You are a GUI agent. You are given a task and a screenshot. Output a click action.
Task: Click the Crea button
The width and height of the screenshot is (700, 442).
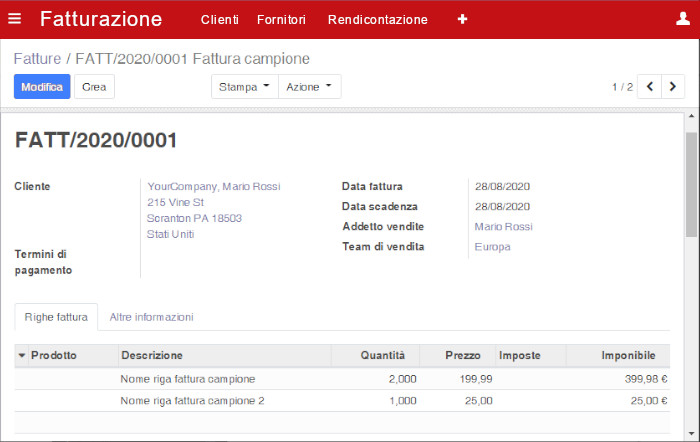tap(94, 87)
